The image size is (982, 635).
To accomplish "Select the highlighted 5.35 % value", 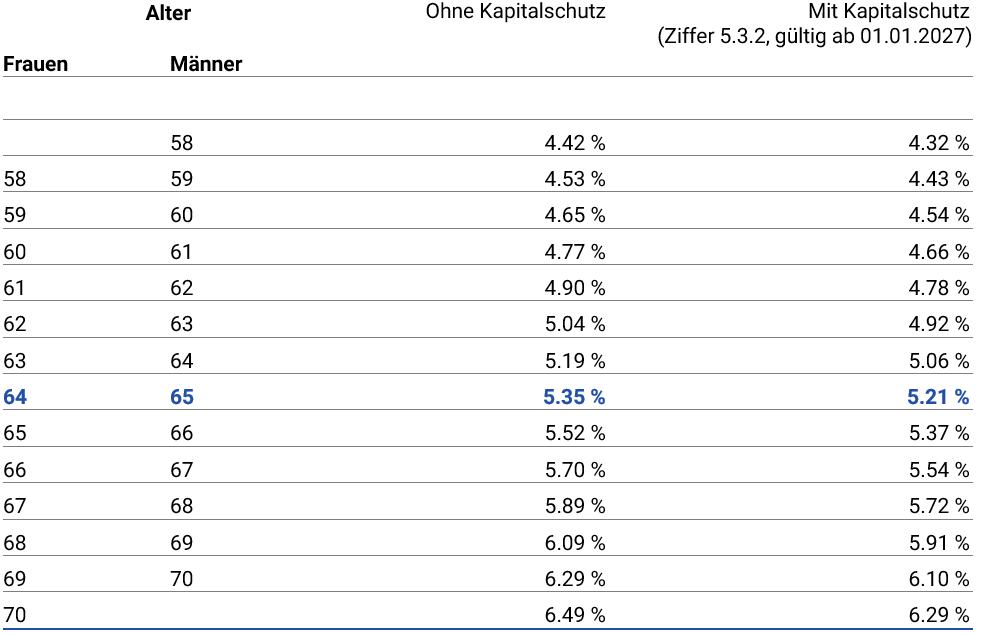I will tap(574, 397).
